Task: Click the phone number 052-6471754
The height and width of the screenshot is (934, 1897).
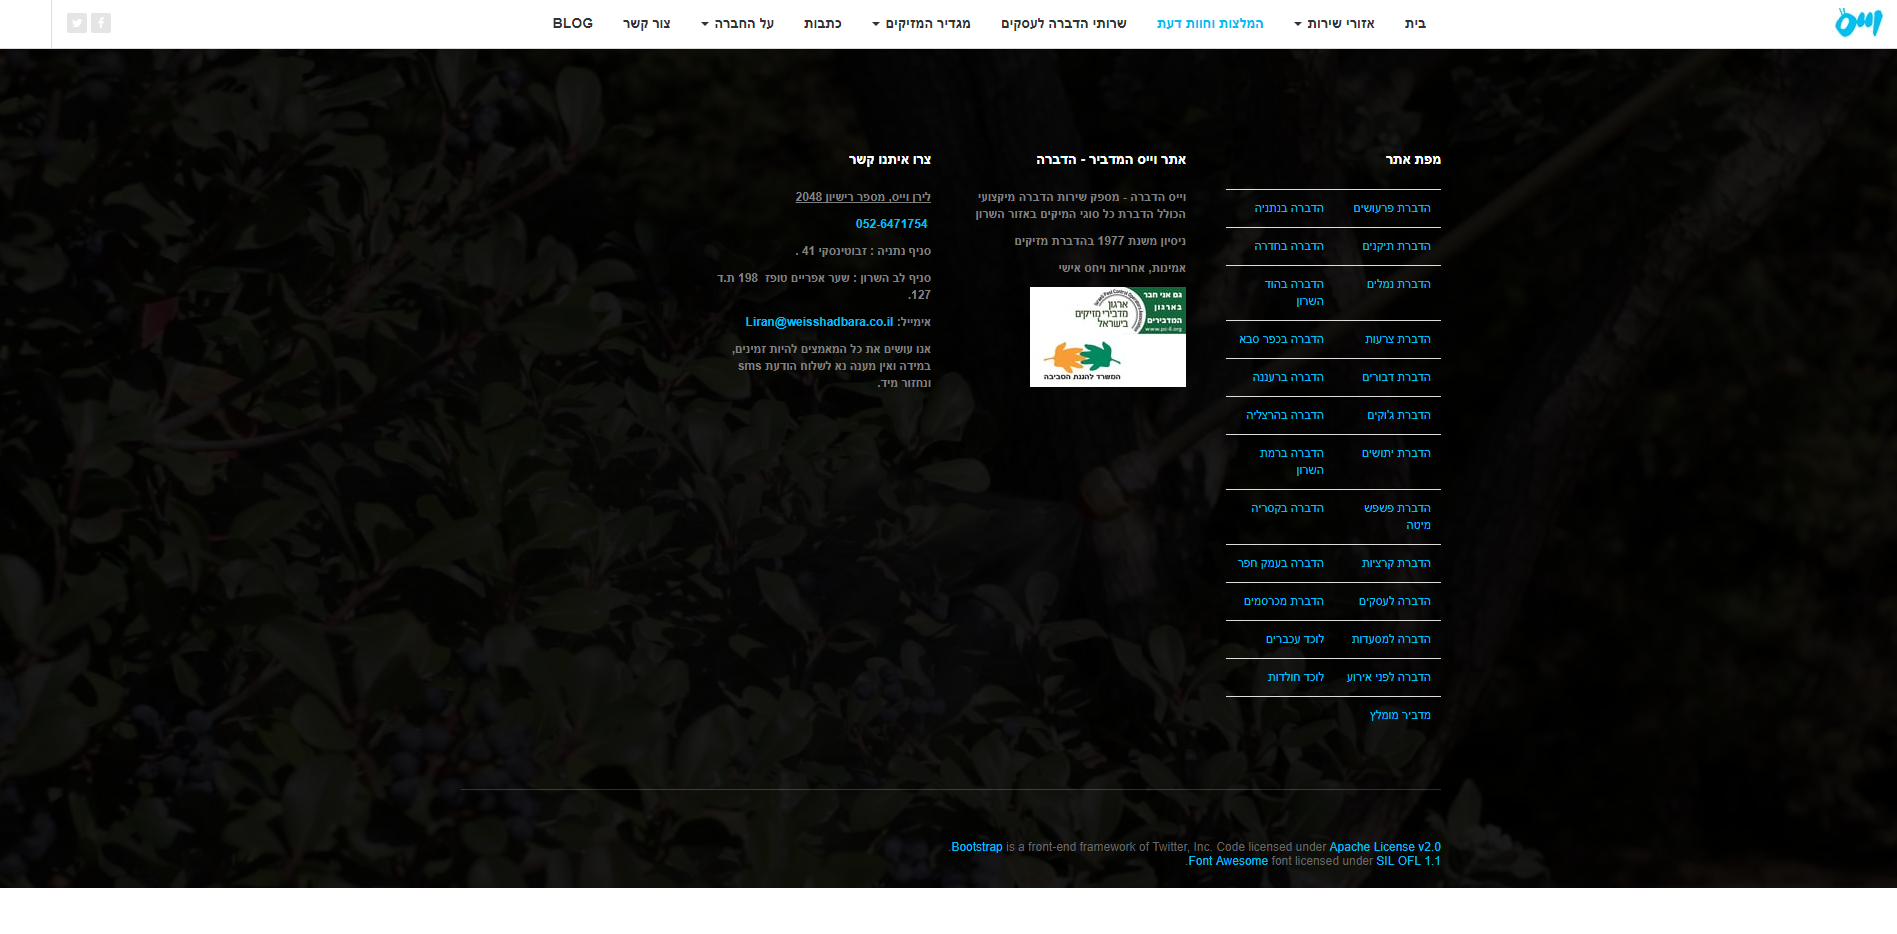Action: pos(891,224)
